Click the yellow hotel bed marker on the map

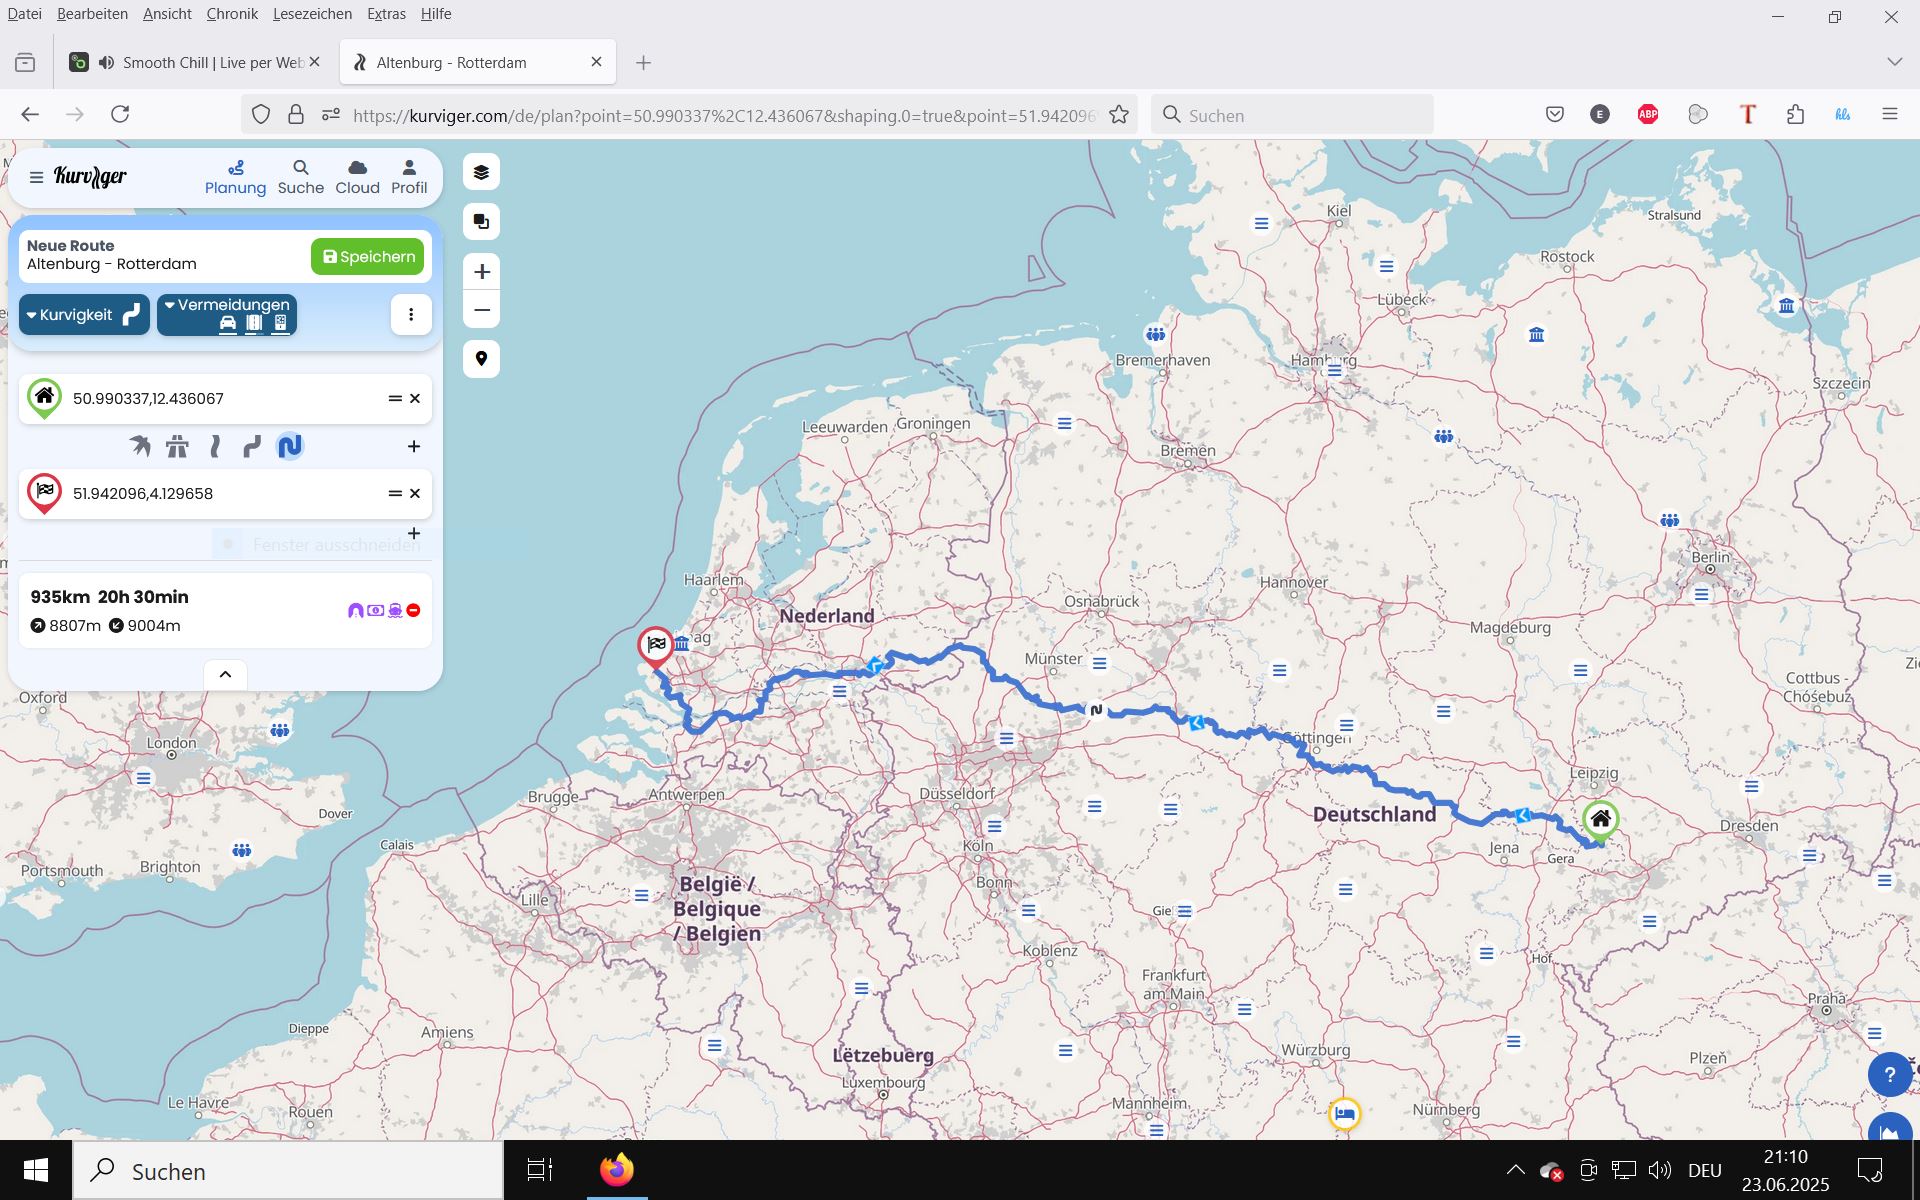click(x=1344, y=1113)
